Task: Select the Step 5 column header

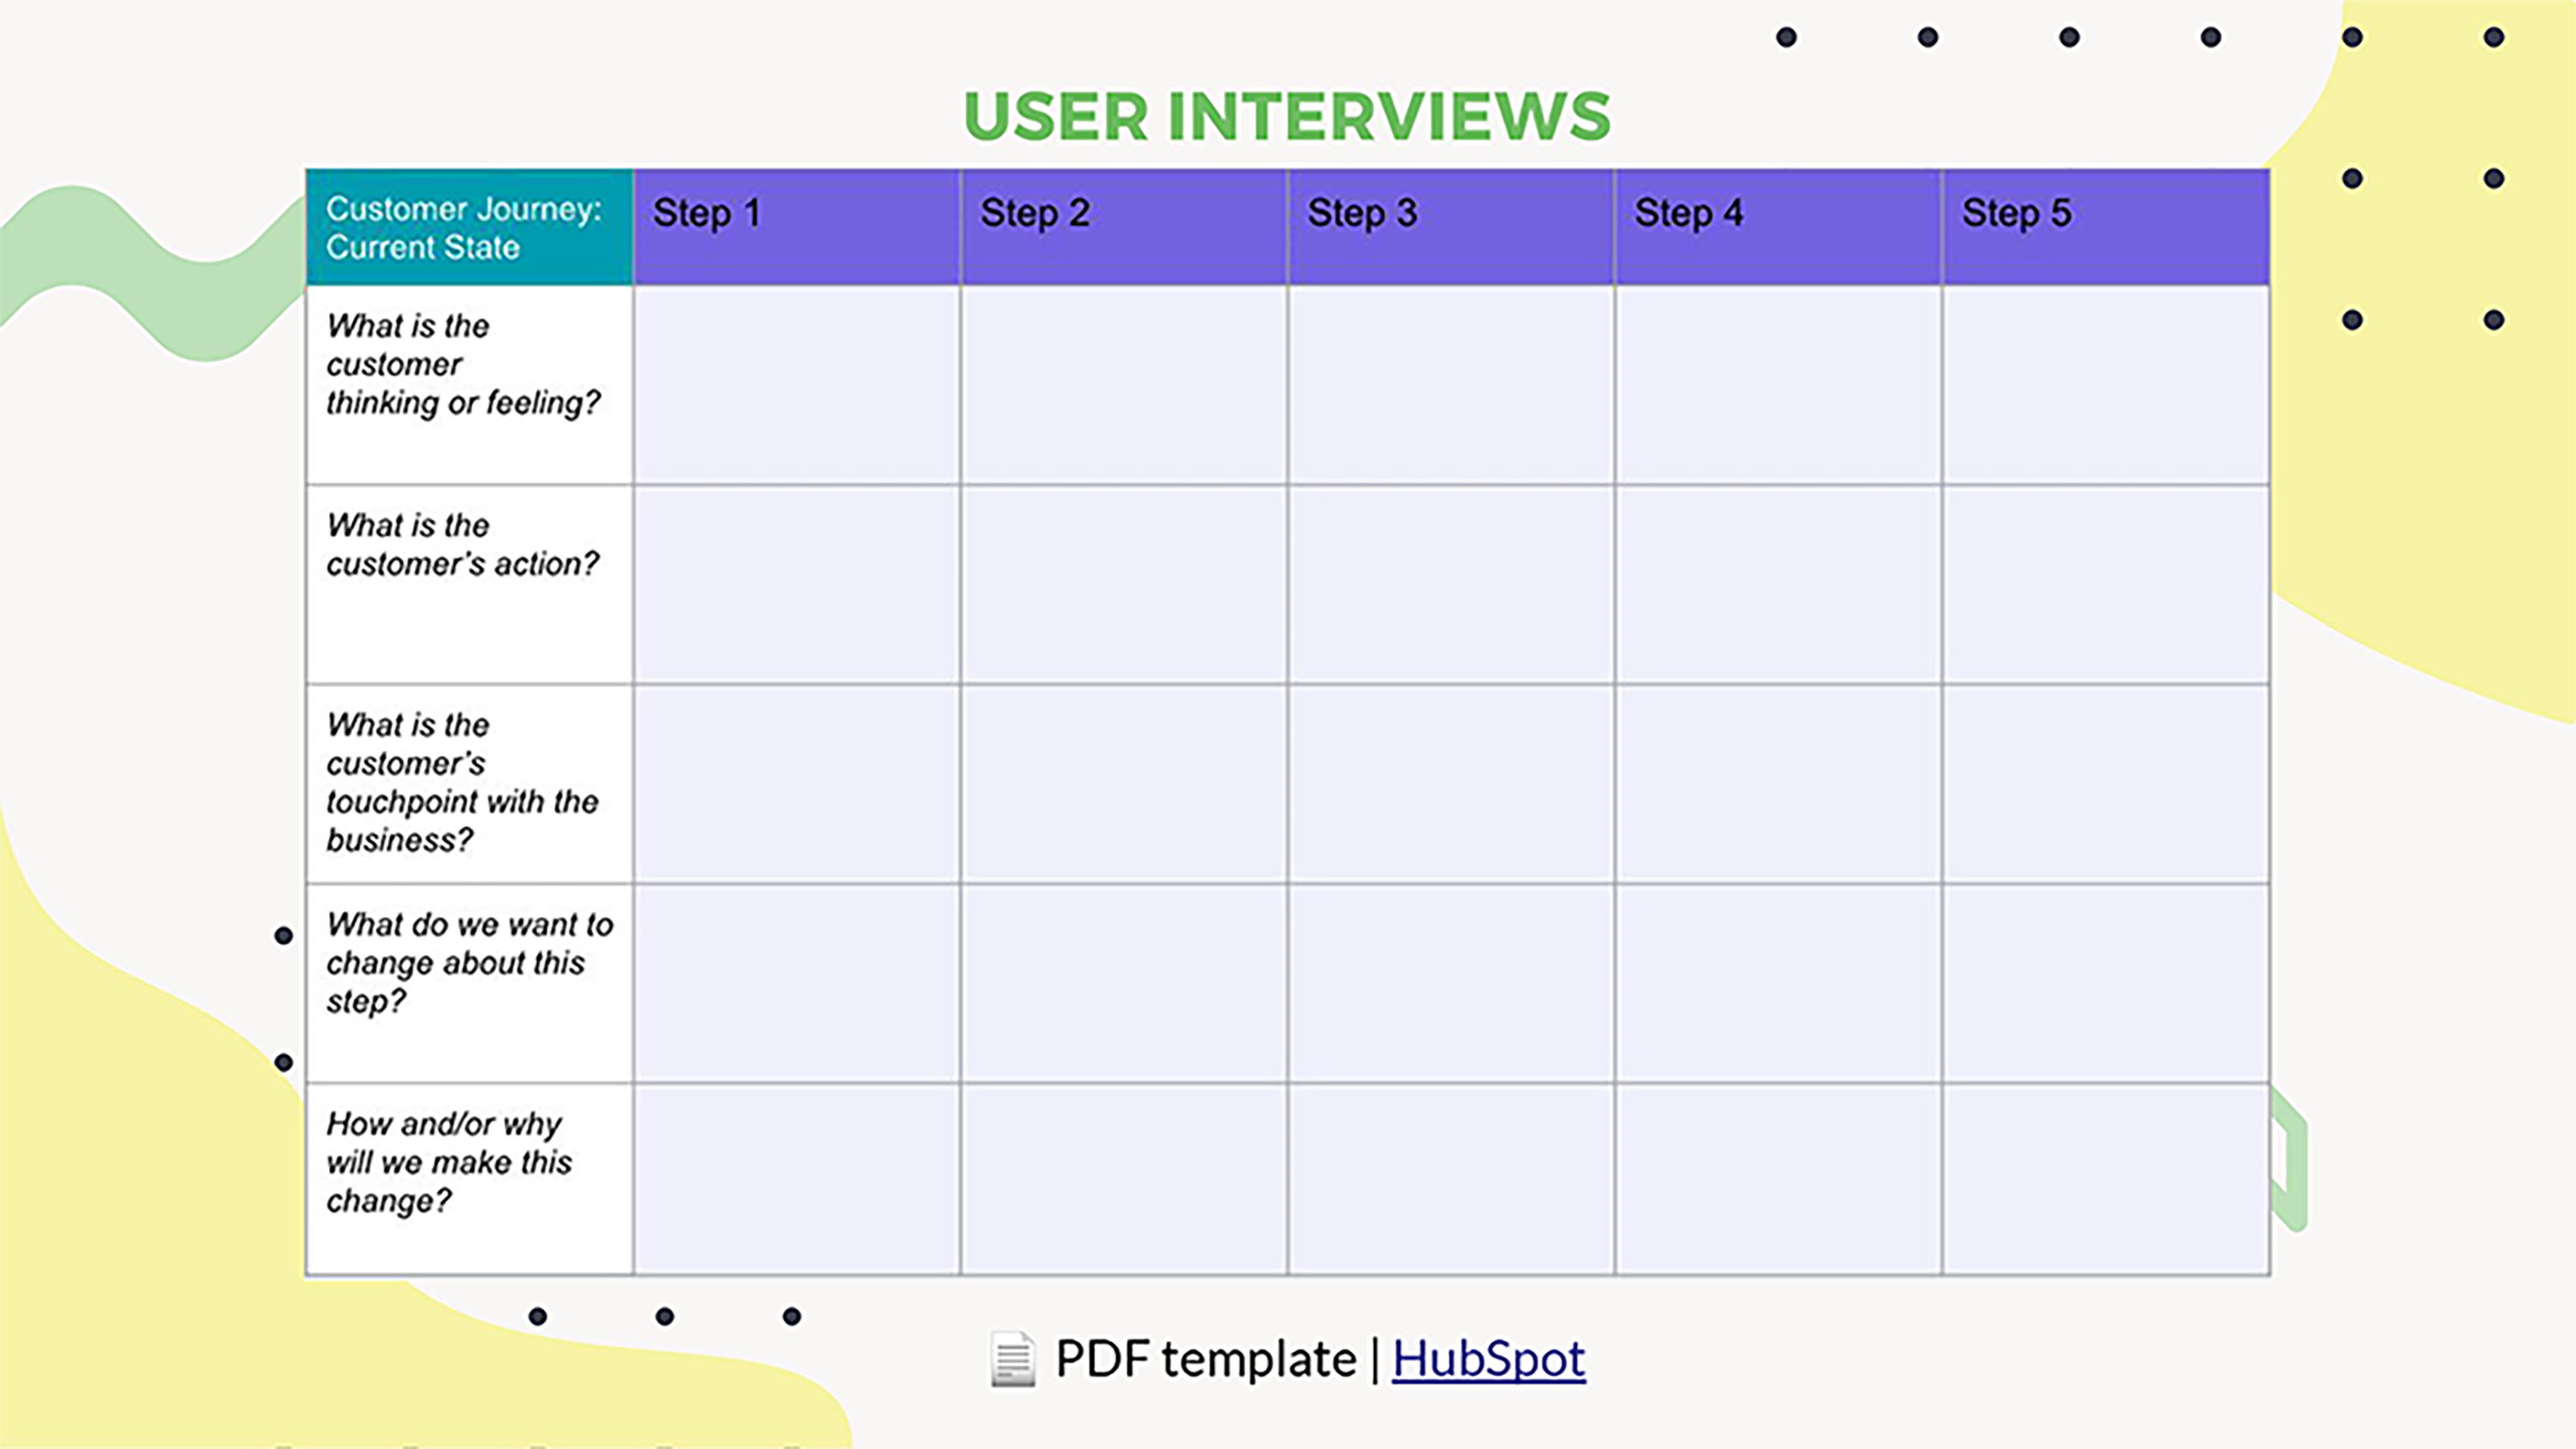Action: tap(2105, 228)
